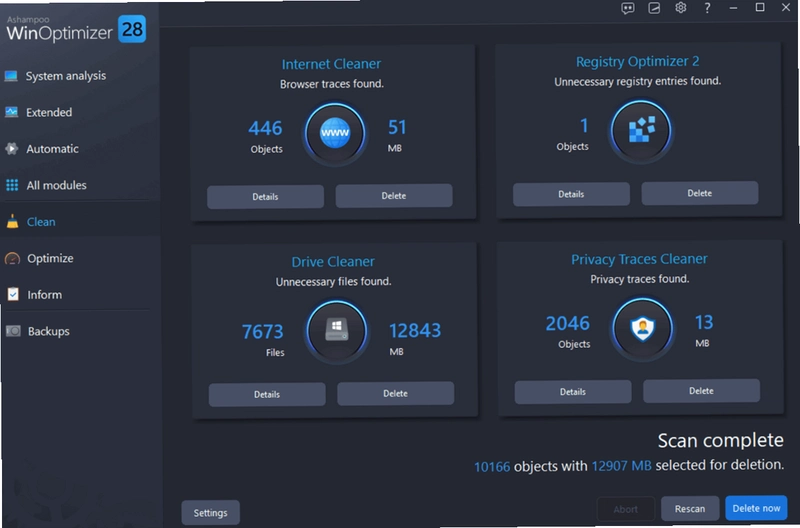The image size is (800, 528).
Task: Show Internet Cleaner details
Action: click(x=265, y=197)
